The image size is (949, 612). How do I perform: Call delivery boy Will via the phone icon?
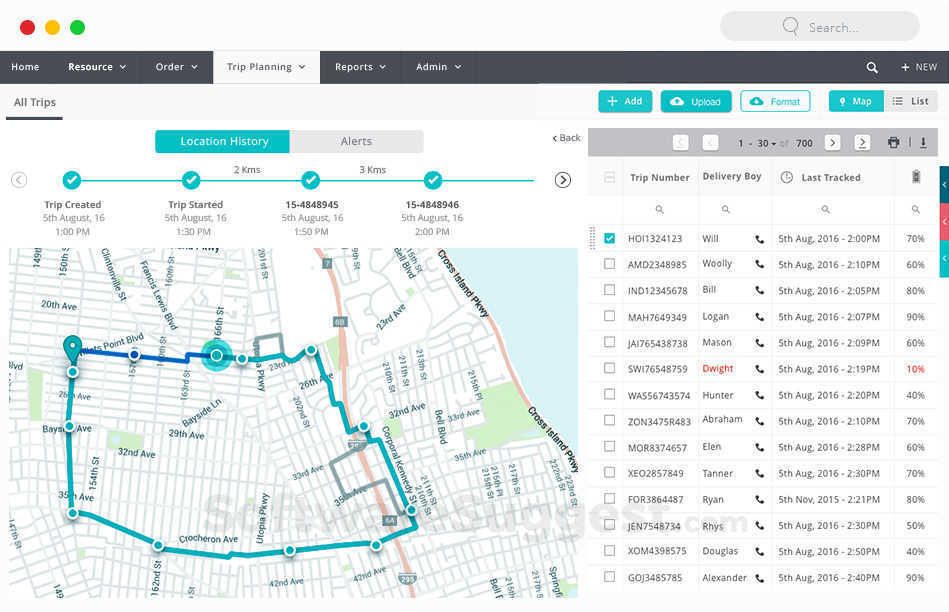pos(759,238)
